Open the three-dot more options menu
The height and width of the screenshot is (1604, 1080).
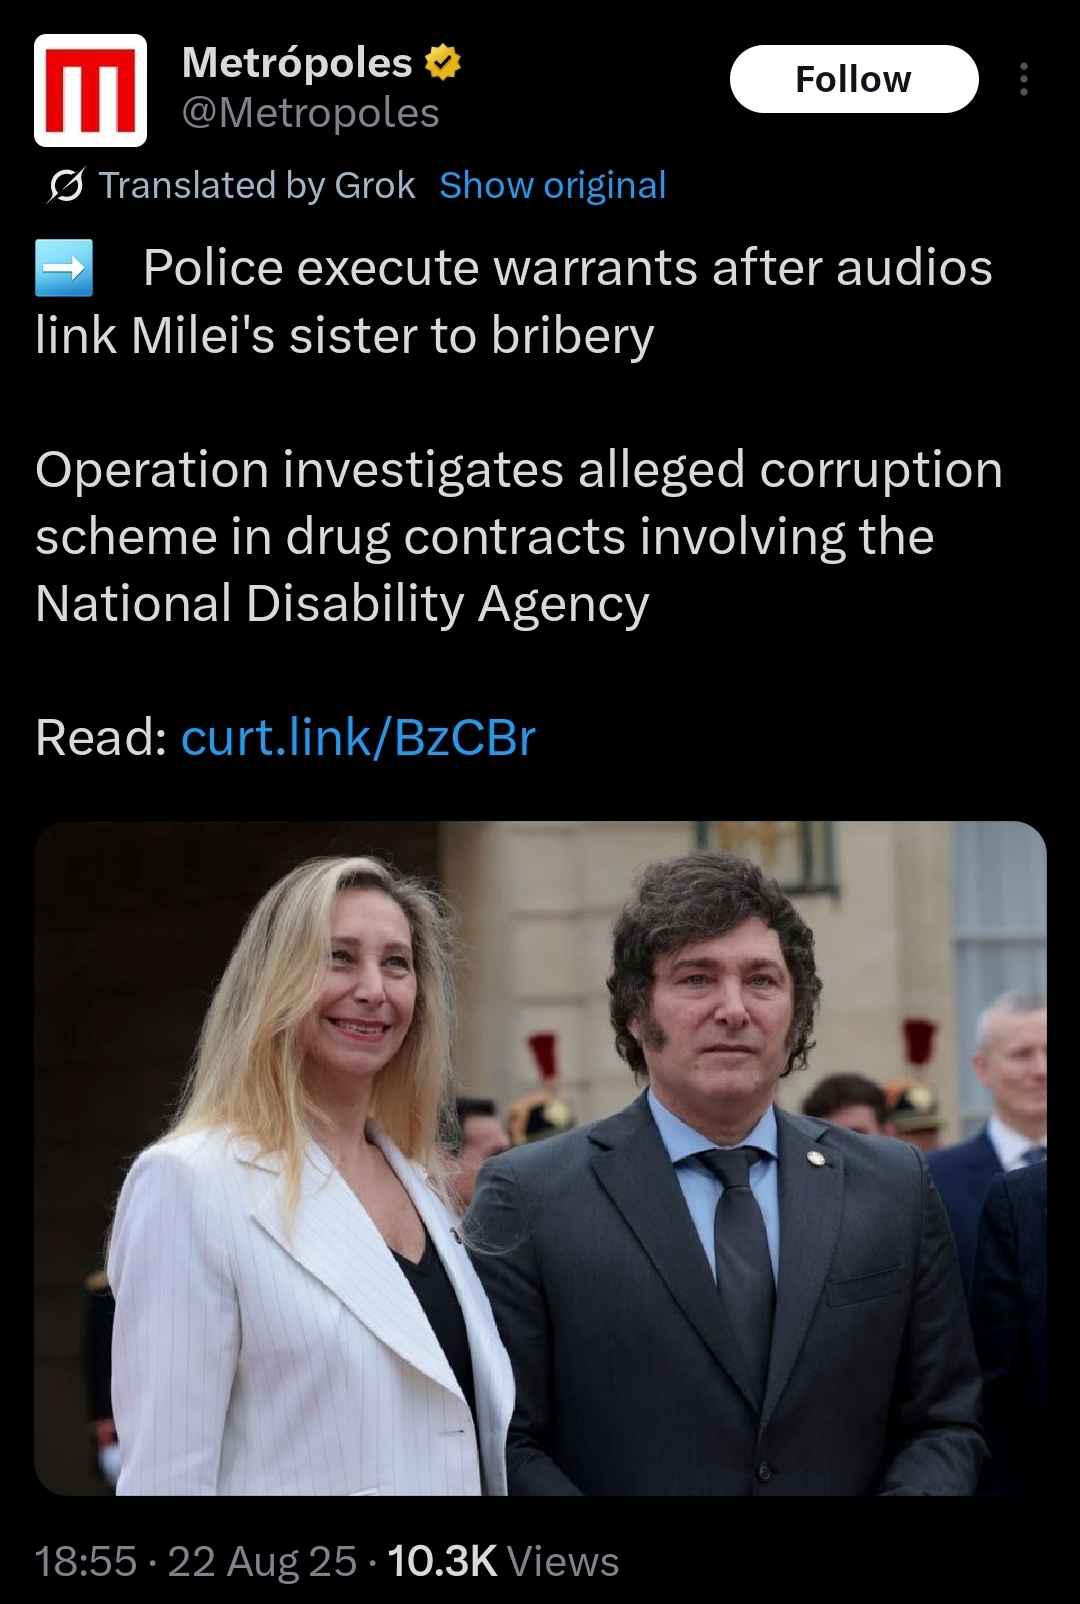pyautogui.click(x=1023, y=79)
